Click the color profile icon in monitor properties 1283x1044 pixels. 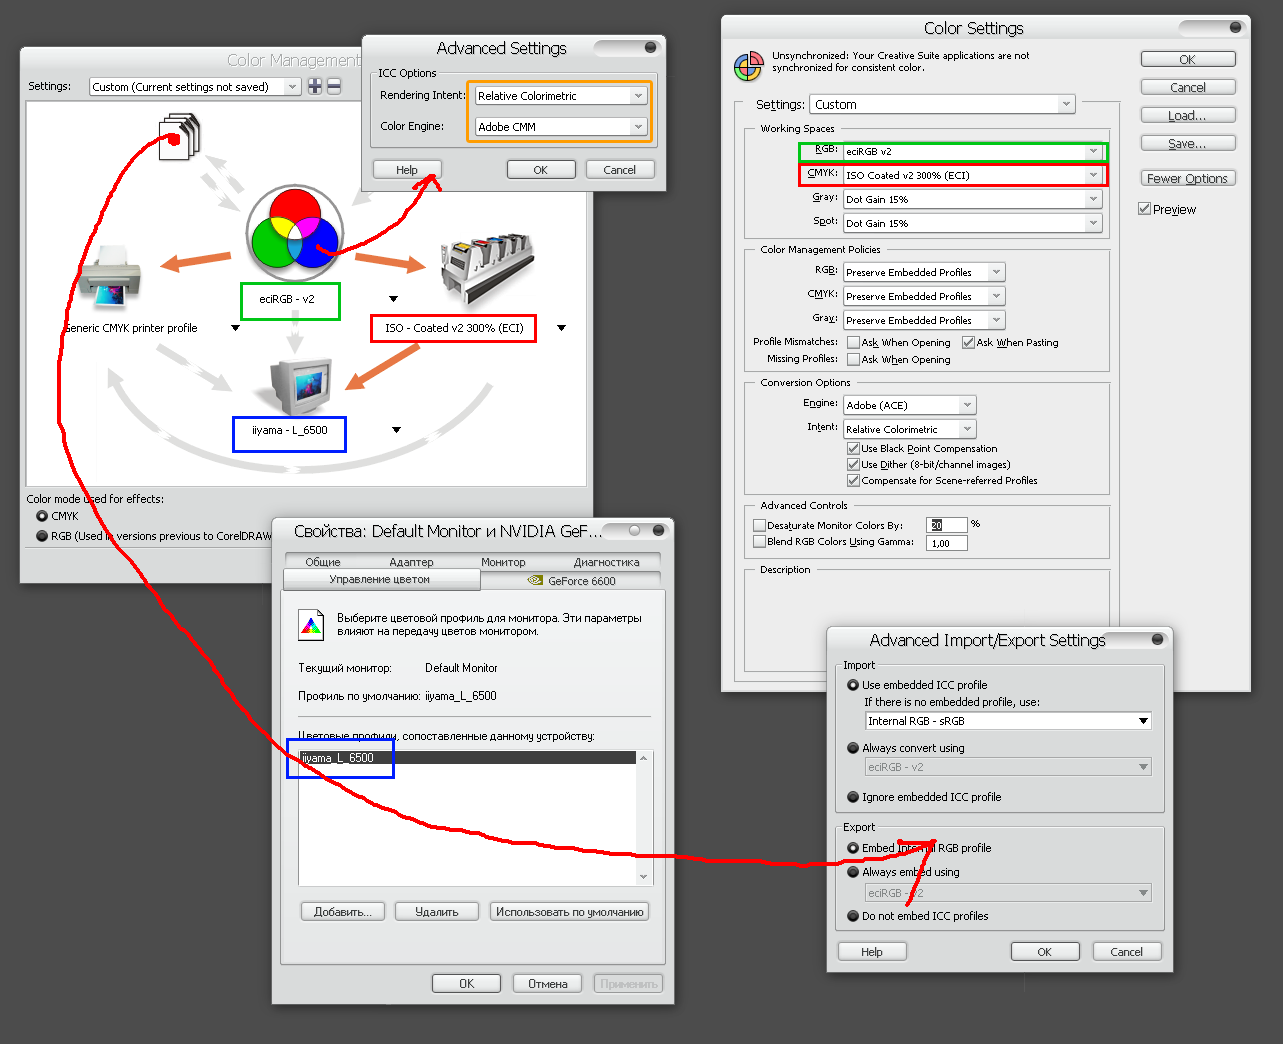311,624
